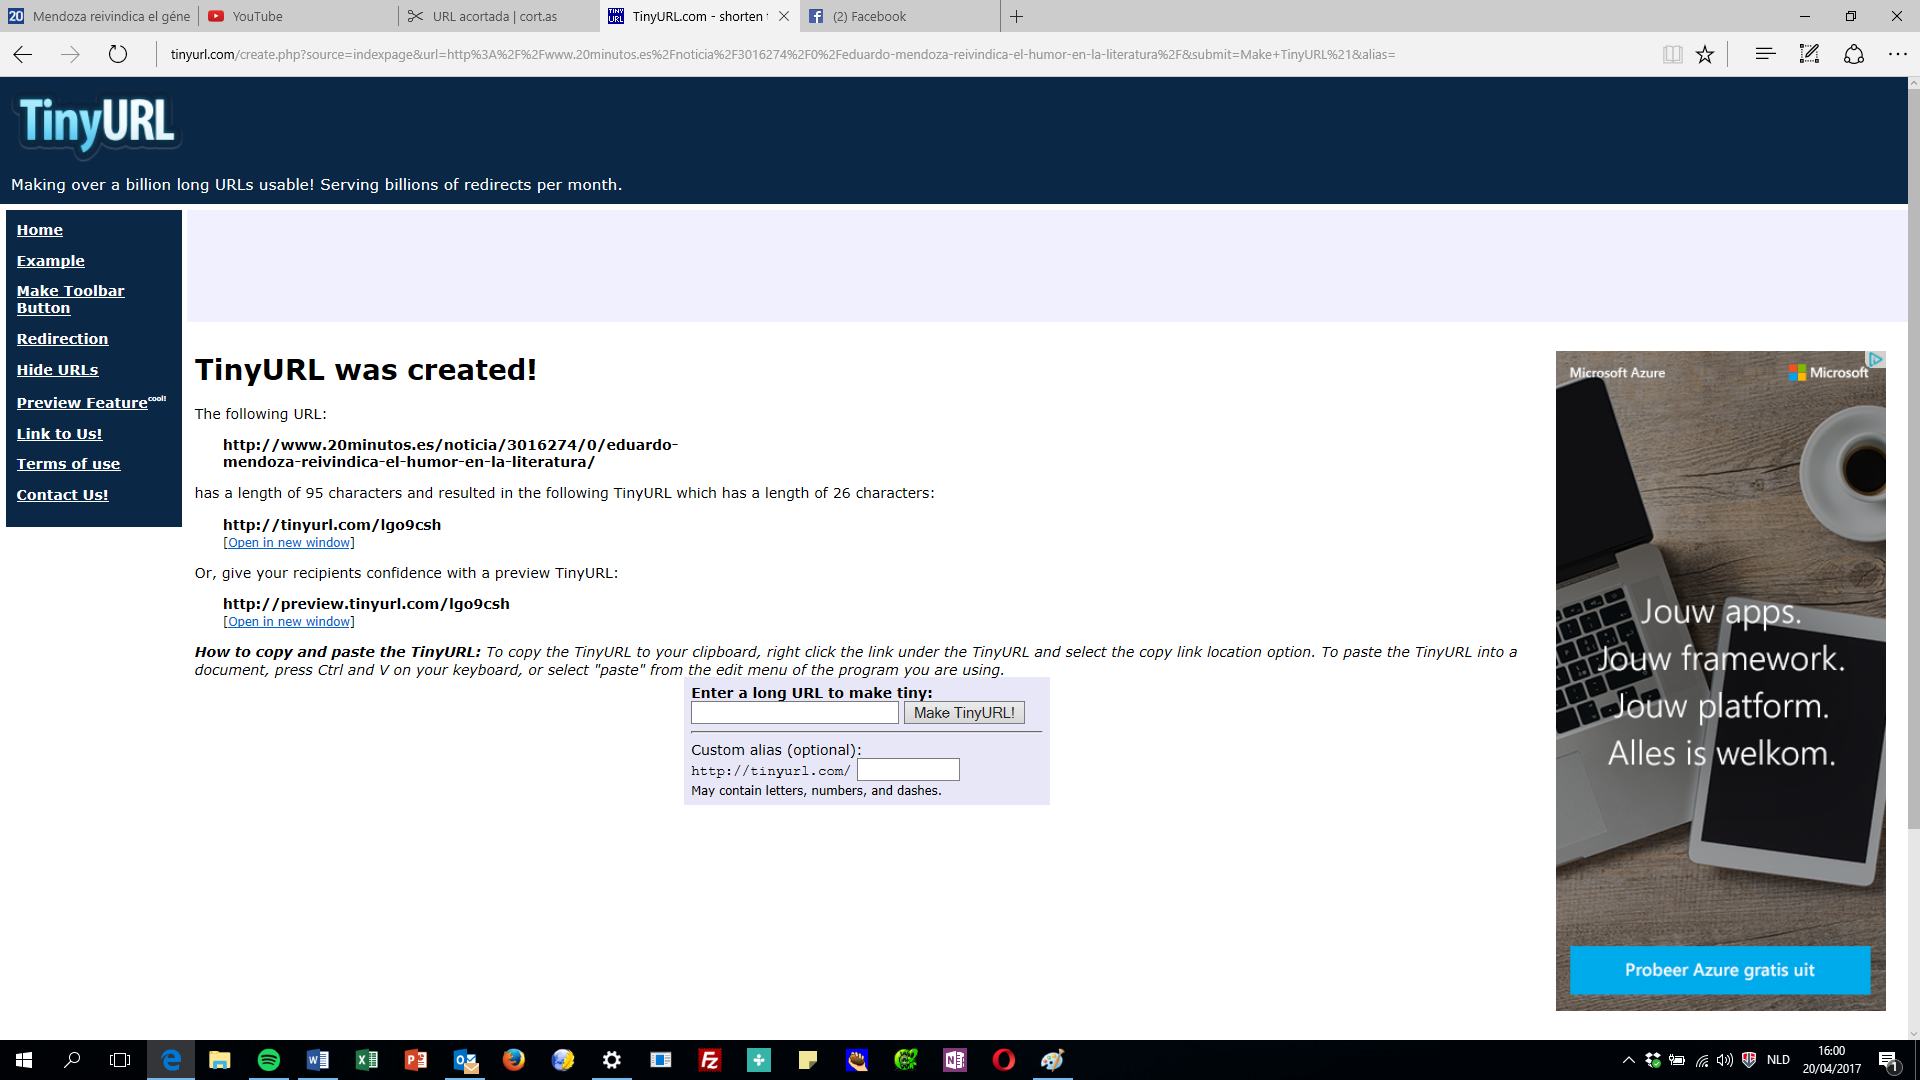Add page to favorites with star icon
Screen dimensions: 1920x1080
tap(1705, 55)
